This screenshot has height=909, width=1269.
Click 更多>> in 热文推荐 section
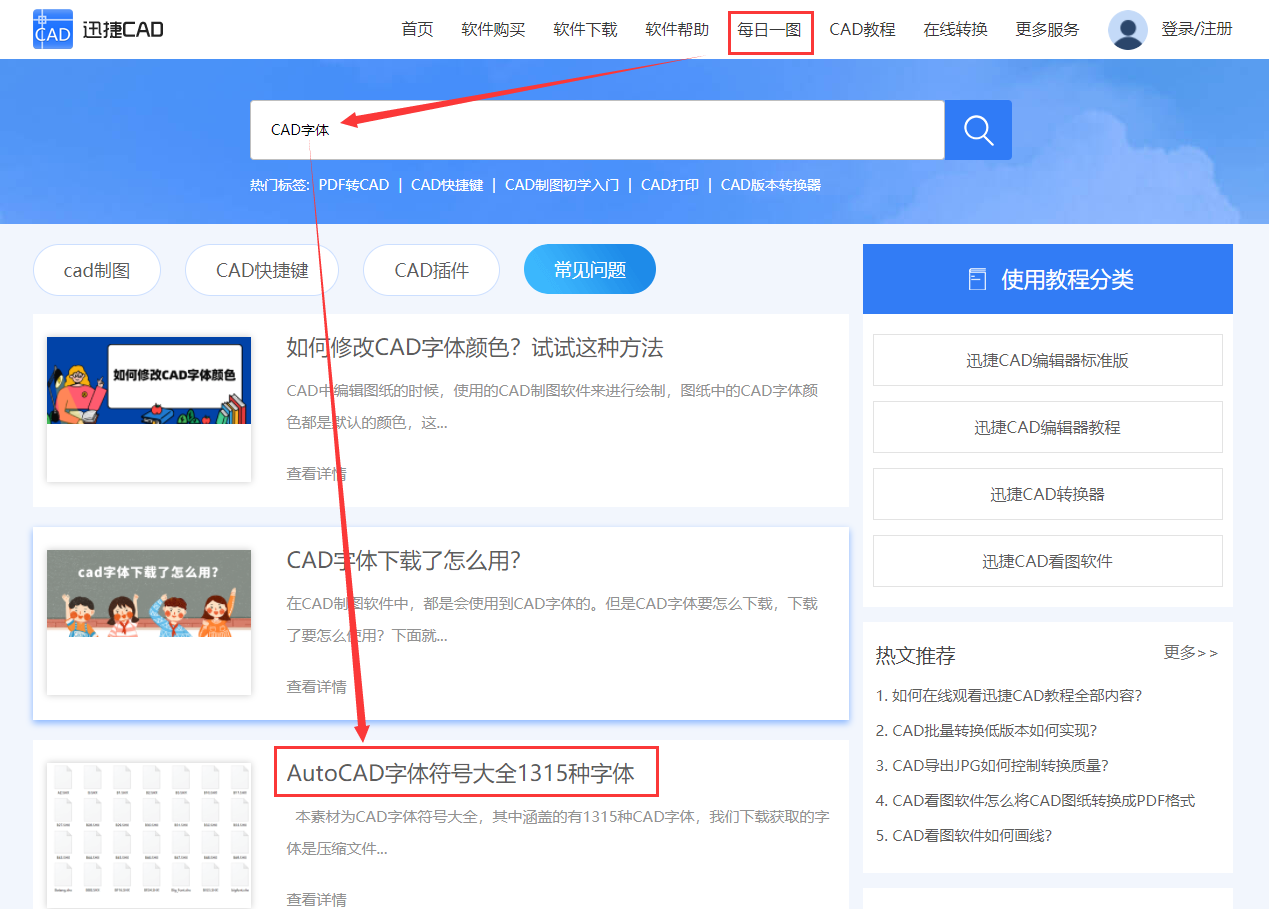(x=1191, y=653)
